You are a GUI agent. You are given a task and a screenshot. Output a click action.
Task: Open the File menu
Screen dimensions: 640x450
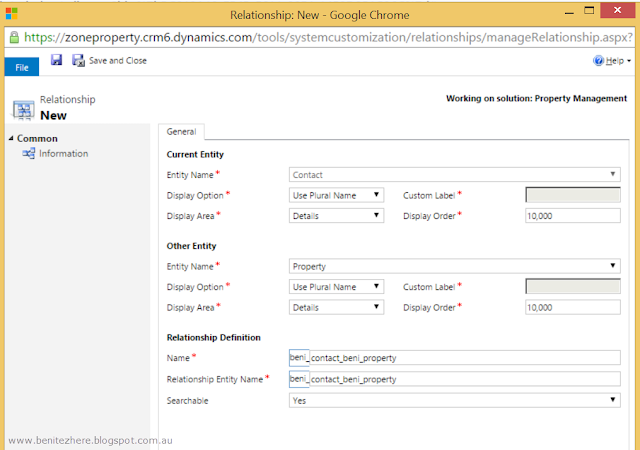tap(22, 67)
